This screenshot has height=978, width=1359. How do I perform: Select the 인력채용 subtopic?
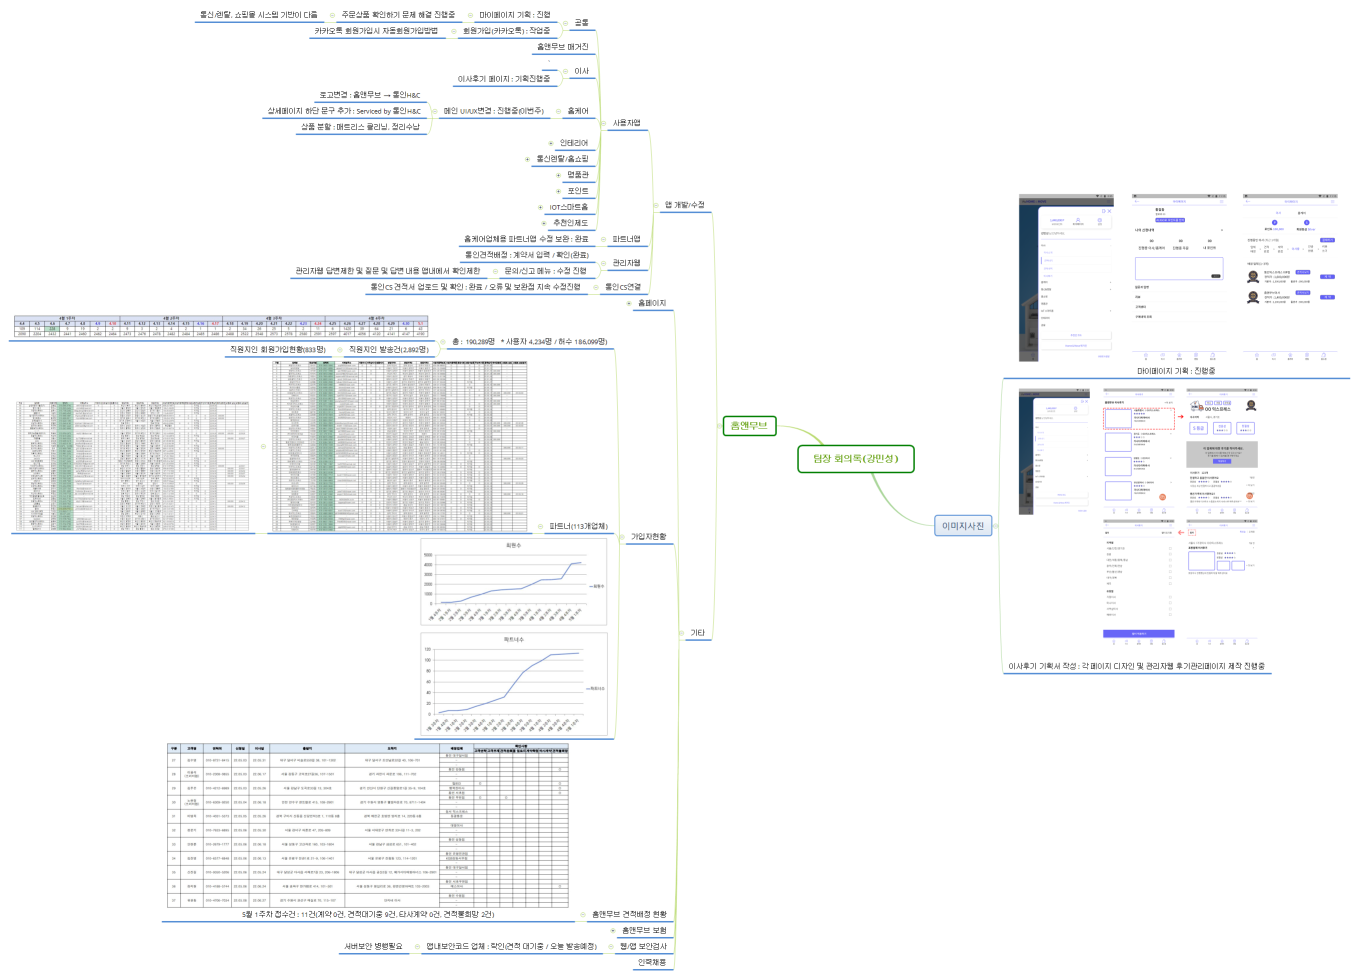tap(652, 962)
